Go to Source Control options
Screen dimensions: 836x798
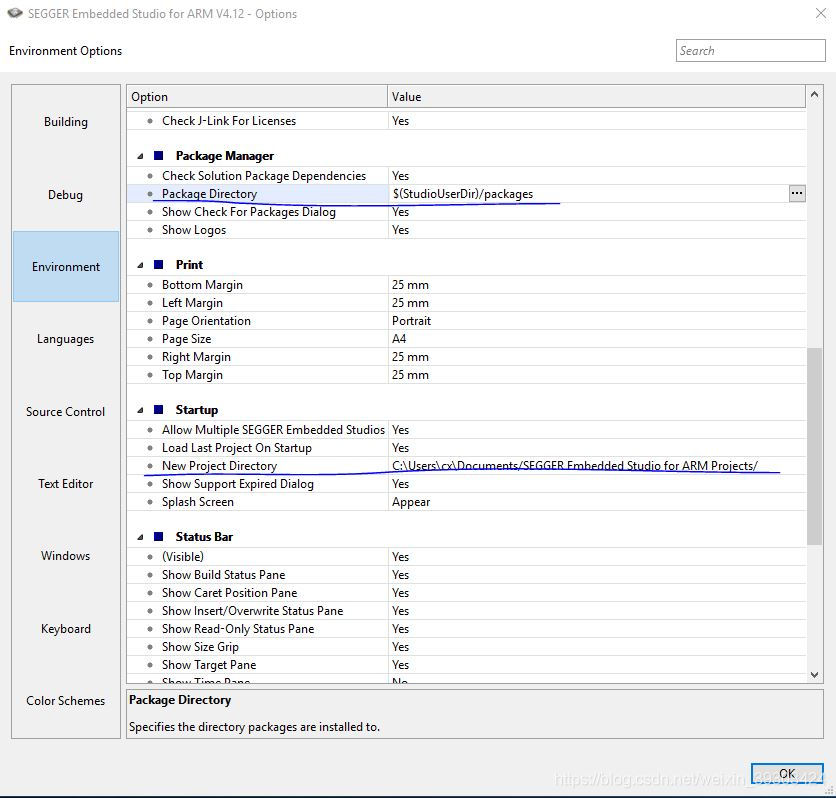coord(66,412)
